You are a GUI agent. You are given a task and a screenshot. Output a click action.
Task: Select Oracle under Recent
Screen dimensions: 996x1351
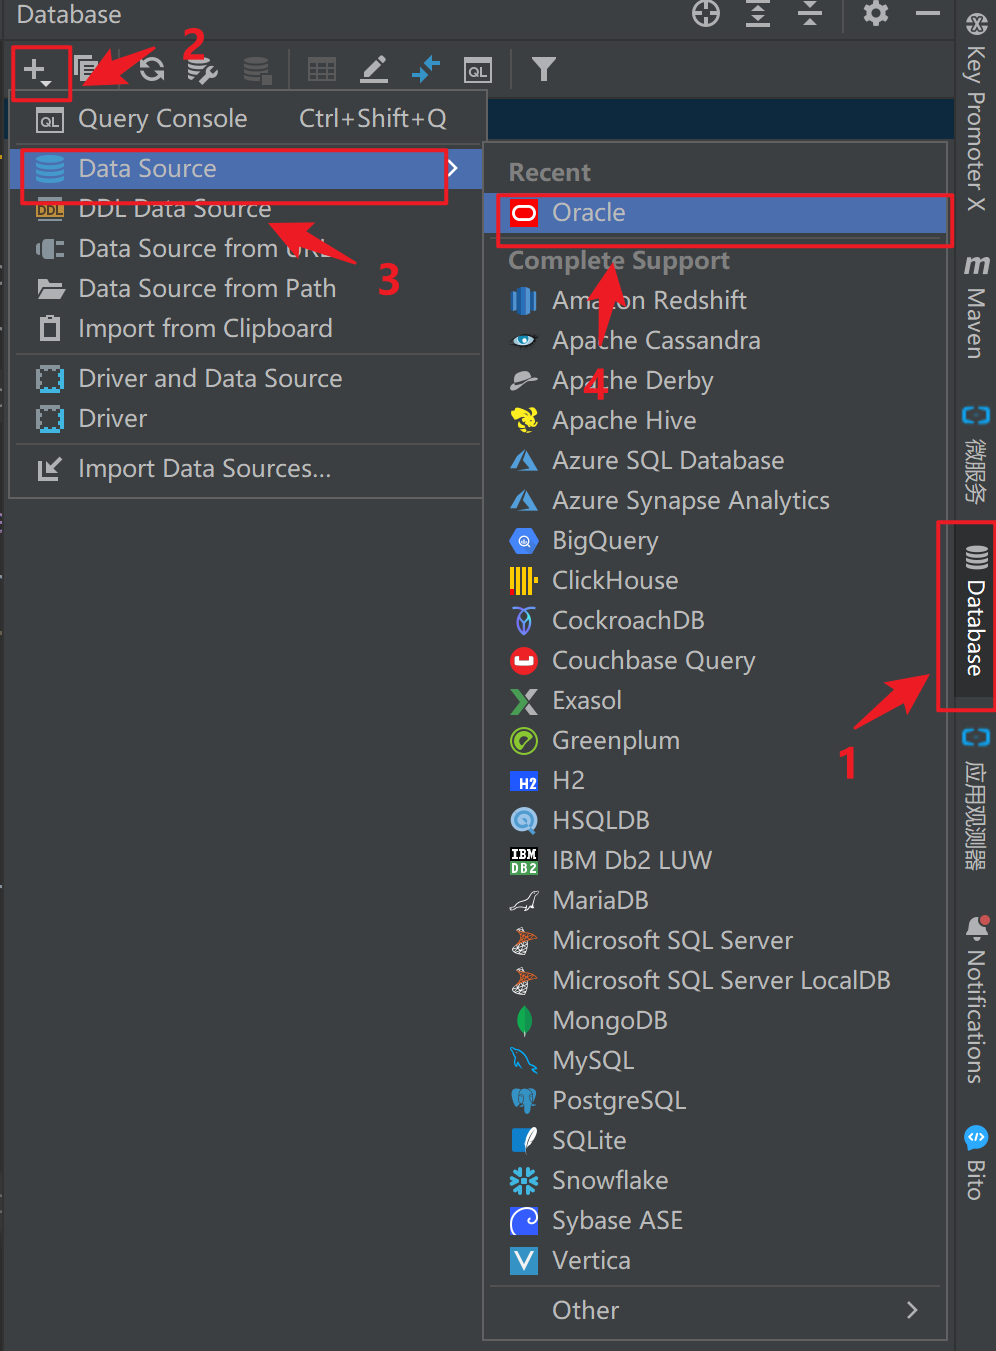[x=715, y=213]
